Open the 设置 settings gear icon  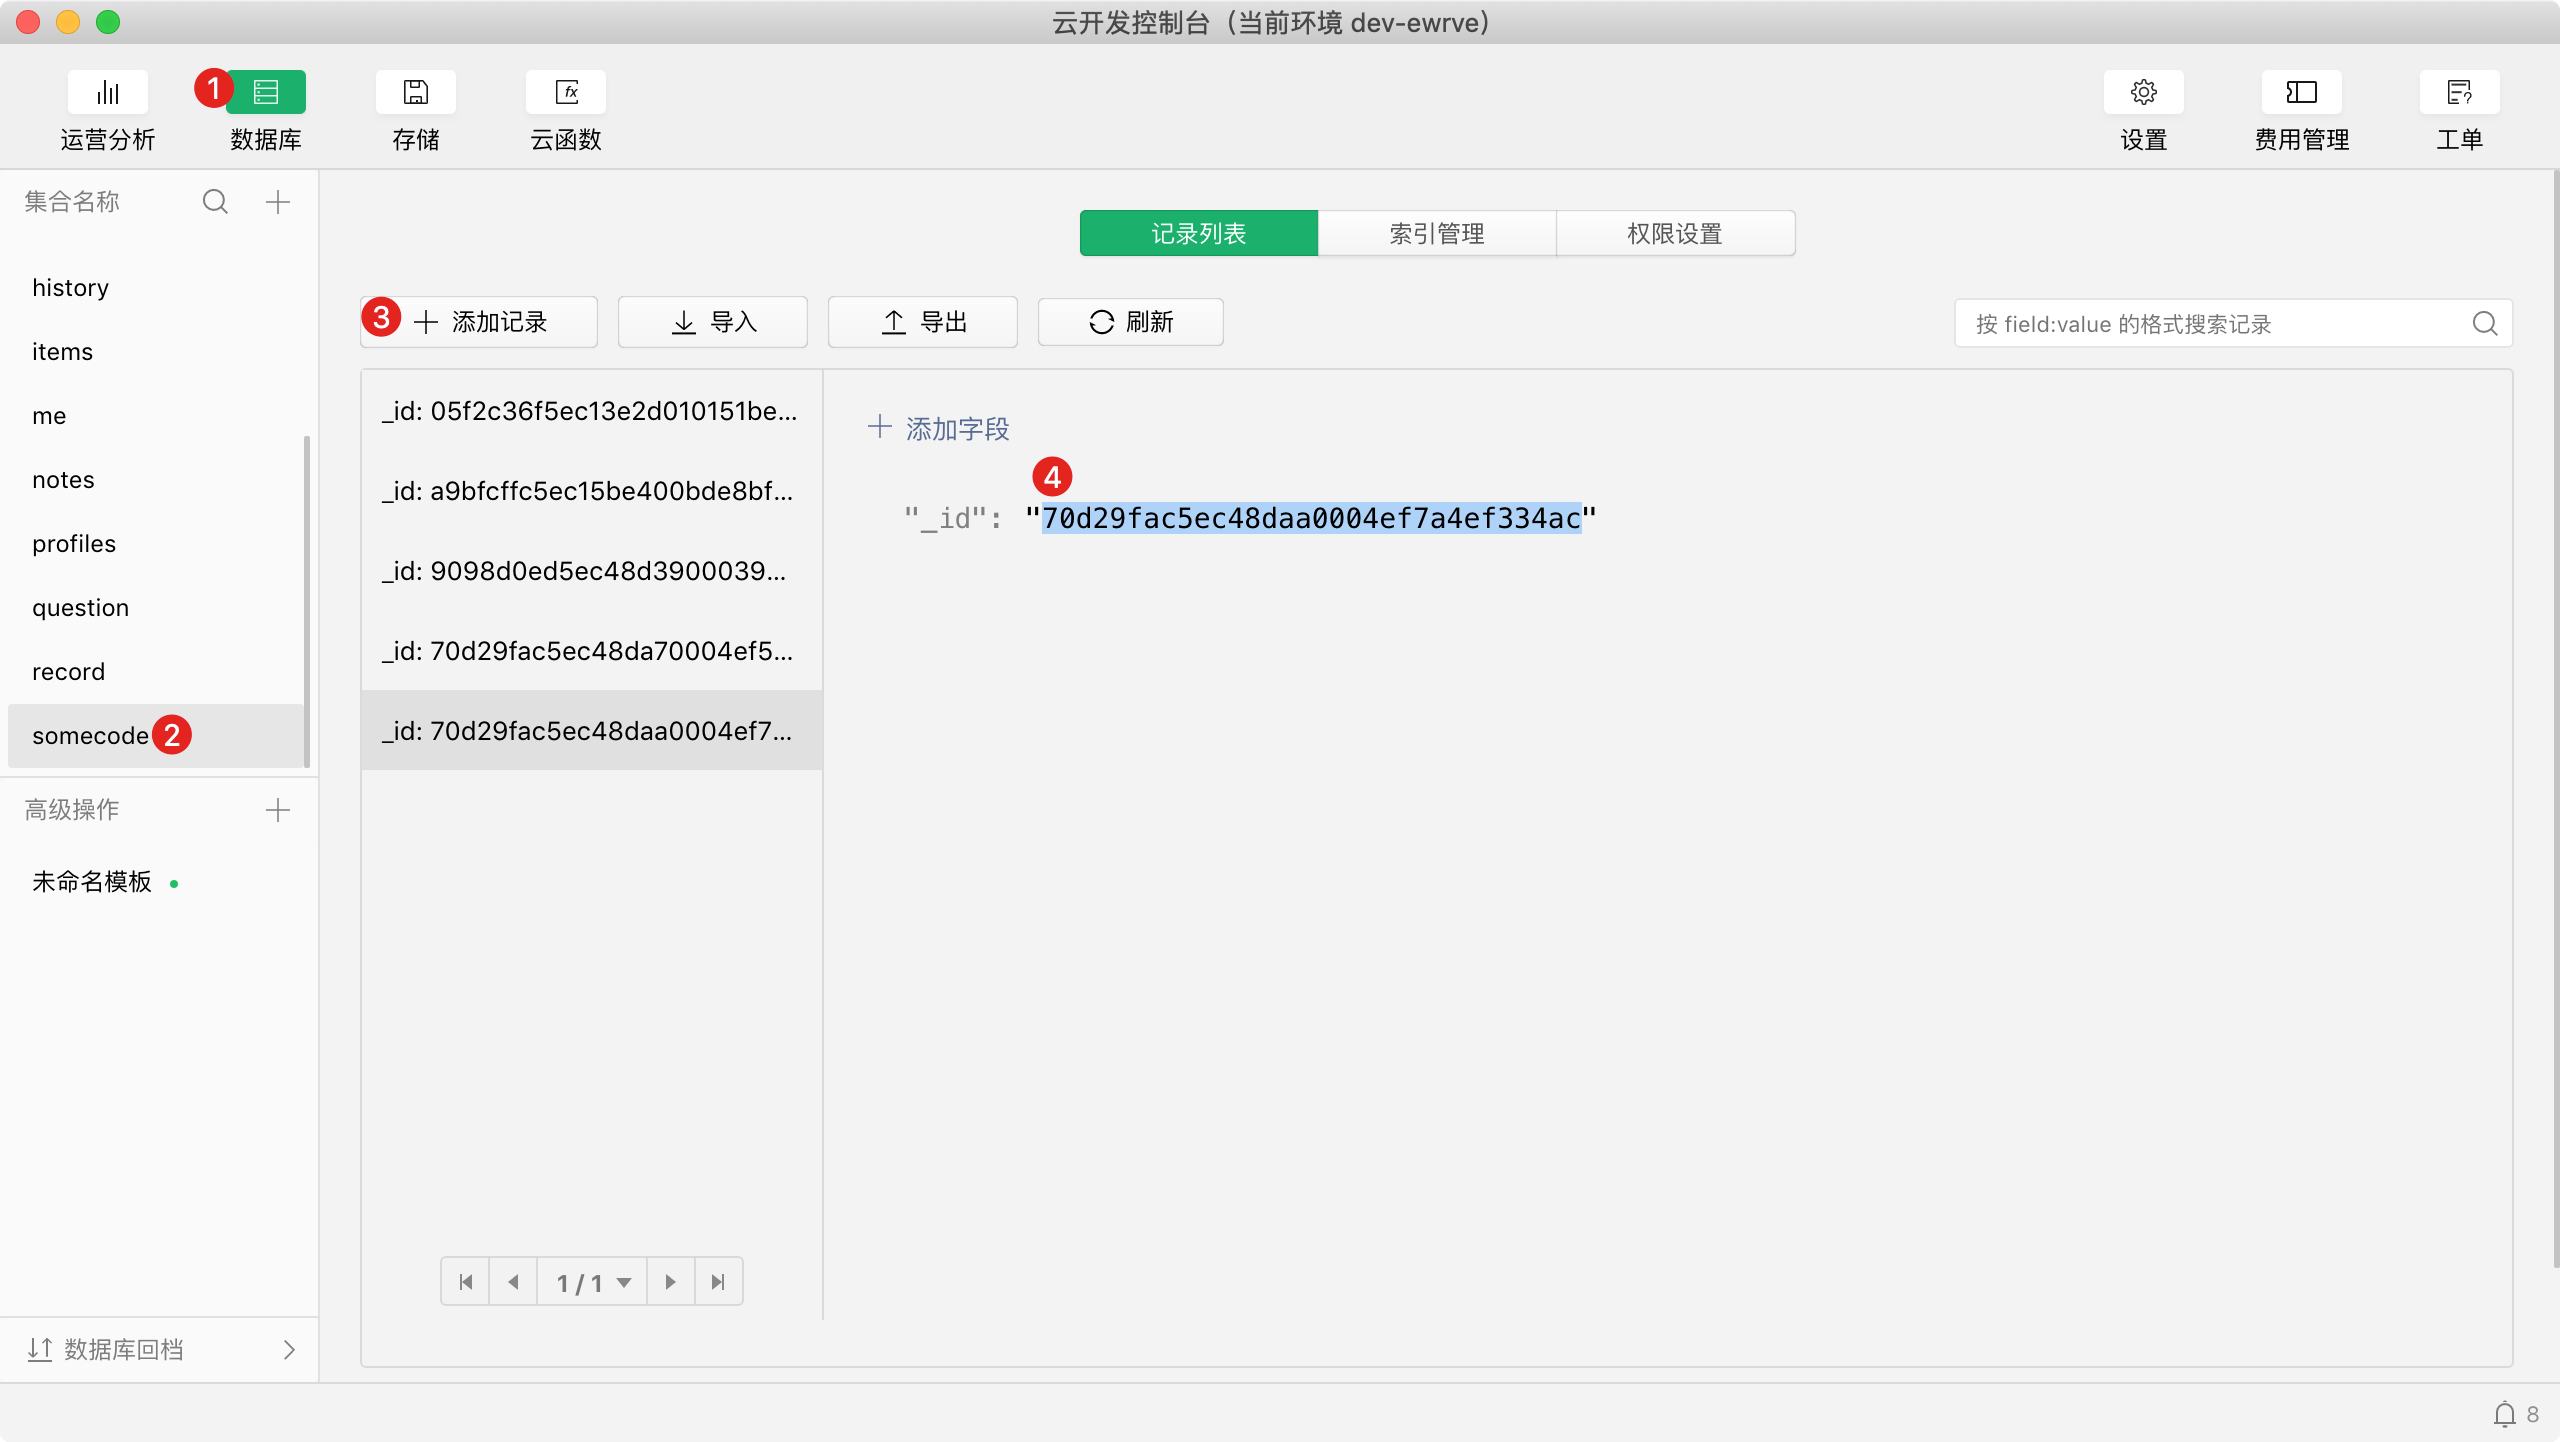pos(2143,93)
